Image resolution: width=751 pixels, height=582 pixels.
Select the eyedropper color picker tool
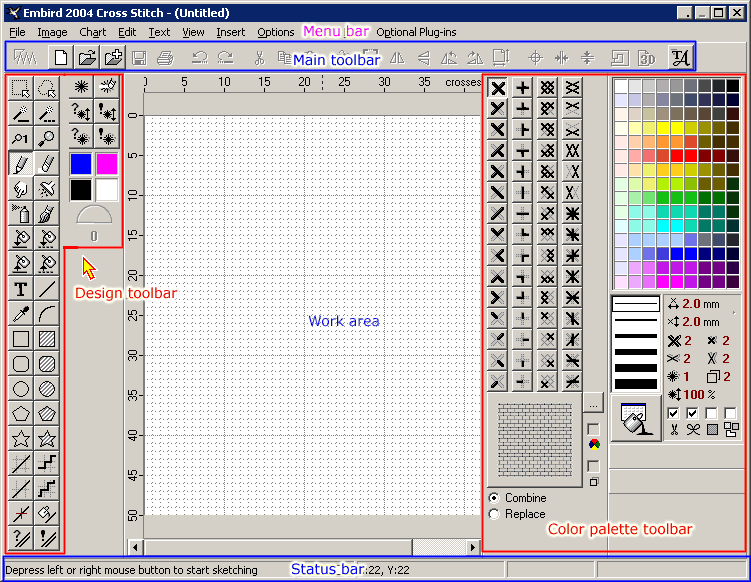click(x=21, y=314)
